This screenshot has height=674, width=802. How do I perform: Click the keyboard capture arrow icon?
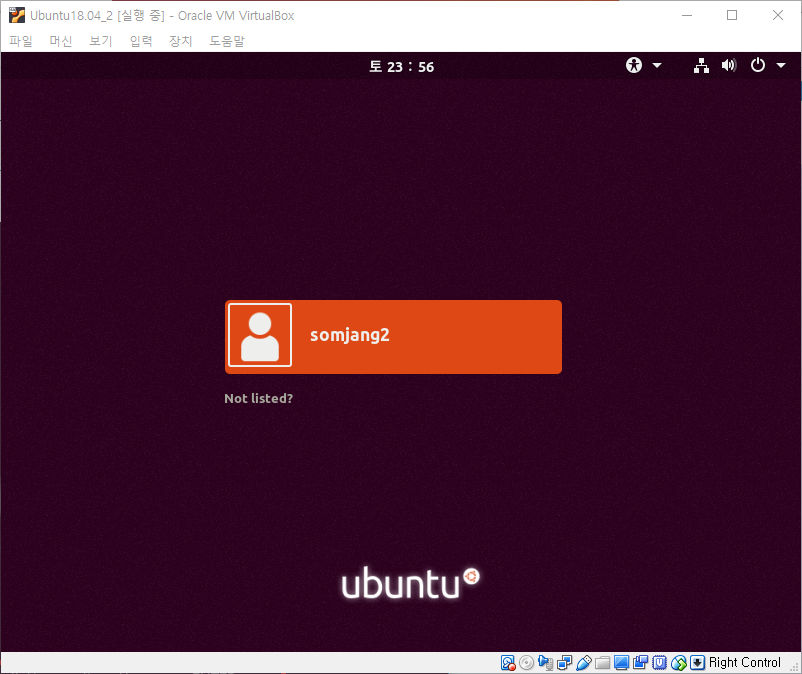pos(698,663)
